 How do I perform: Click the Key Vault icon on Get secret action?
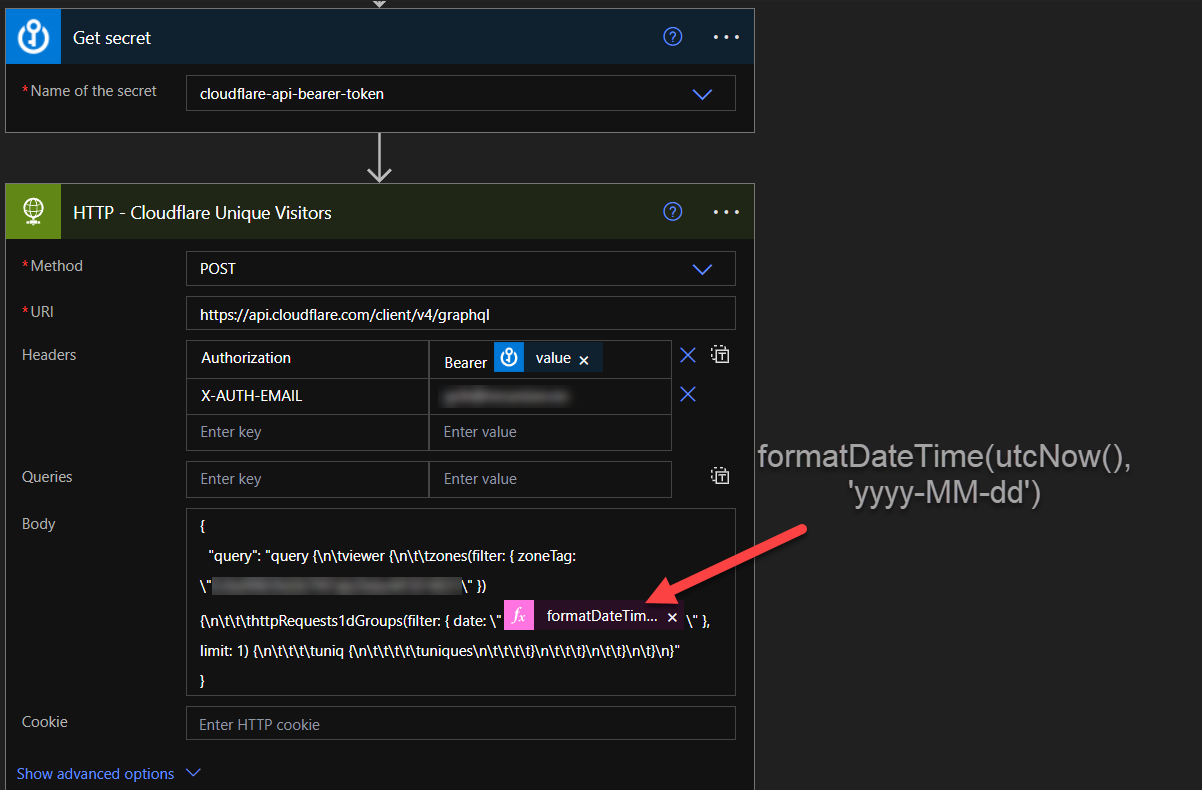pyautogui.click(x=32, y=36)
